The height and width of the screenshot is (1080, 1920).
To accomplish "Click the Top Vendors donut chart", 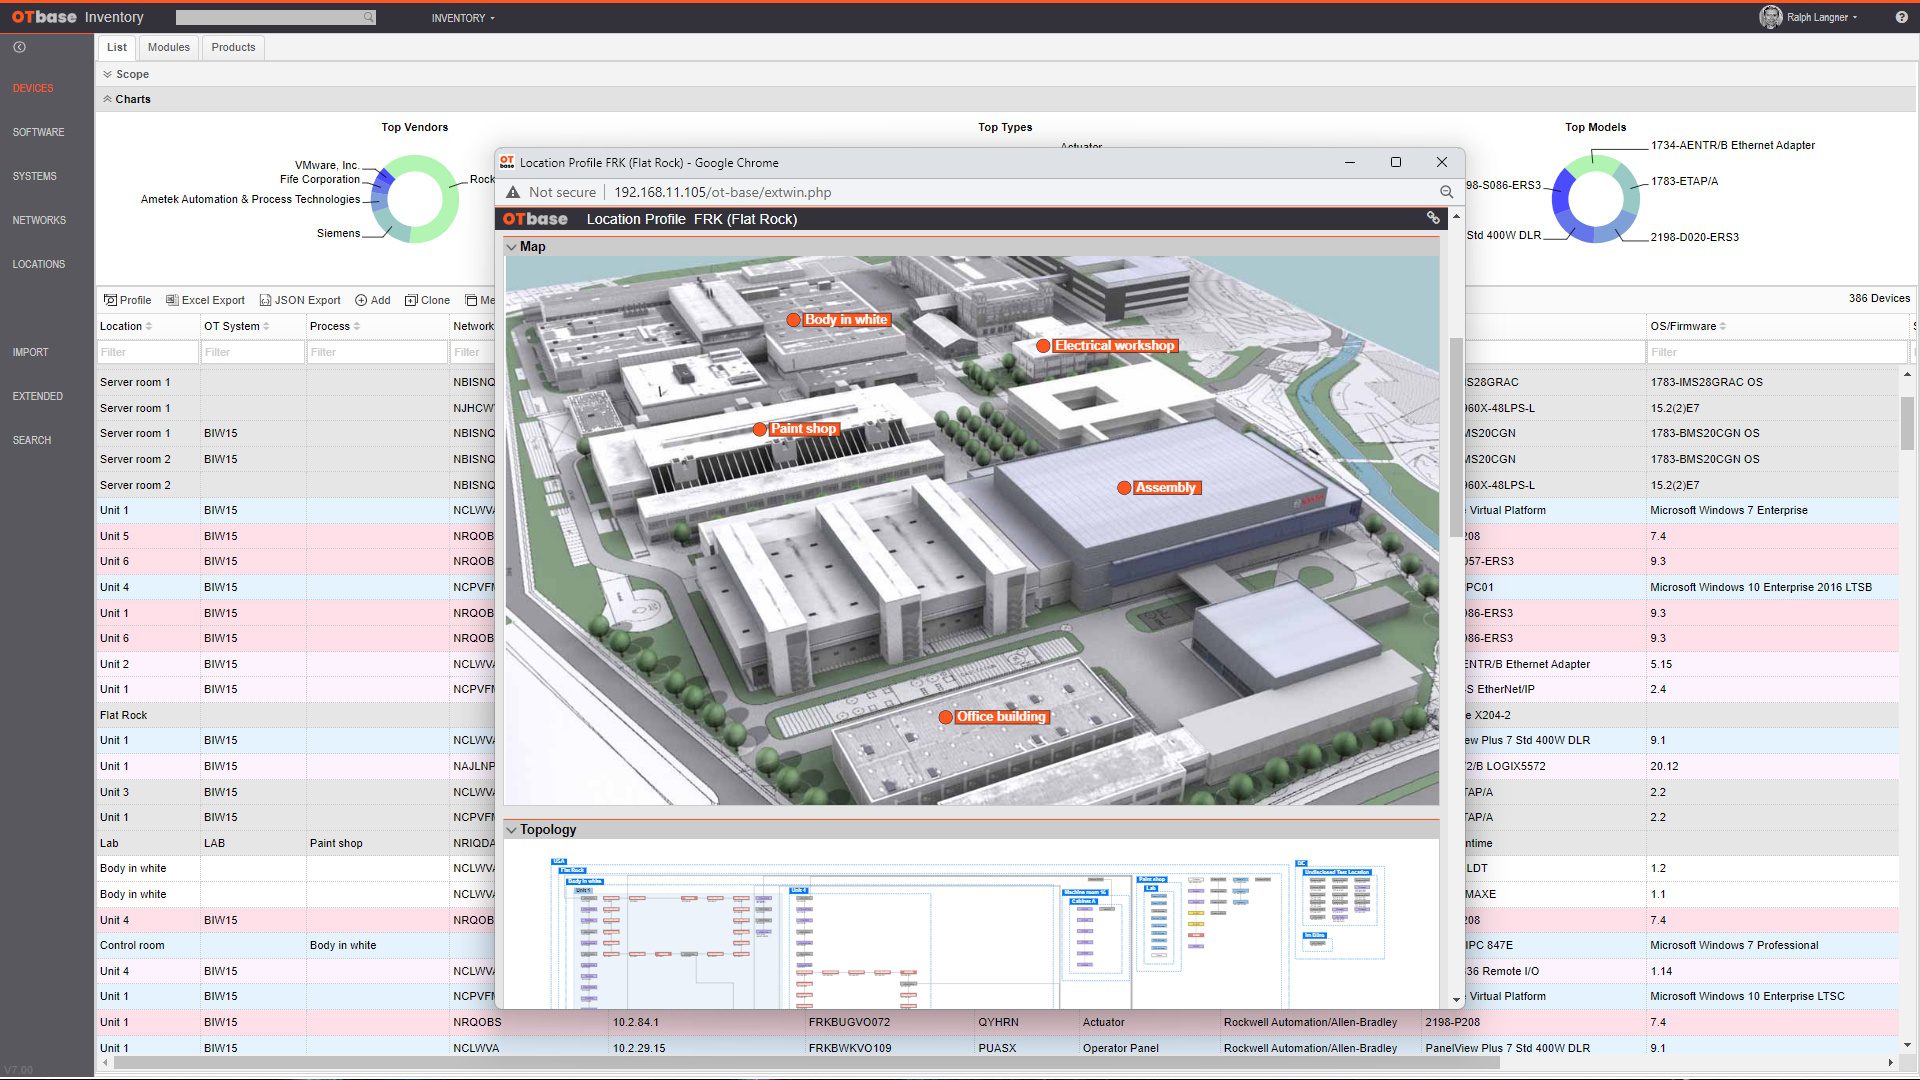I will point(415,198).
